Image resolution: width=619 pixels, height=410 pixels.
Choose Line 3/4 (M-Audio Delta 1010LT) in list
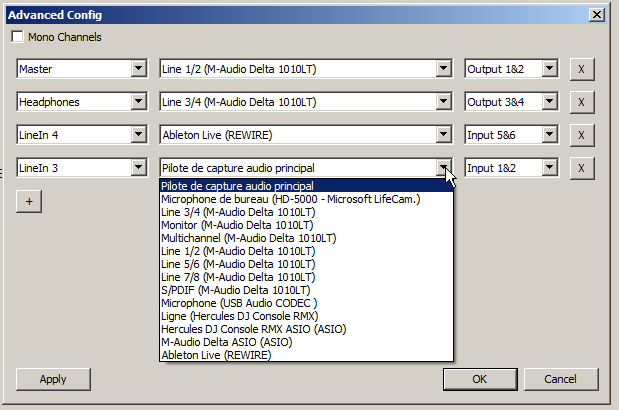[306, 212]
